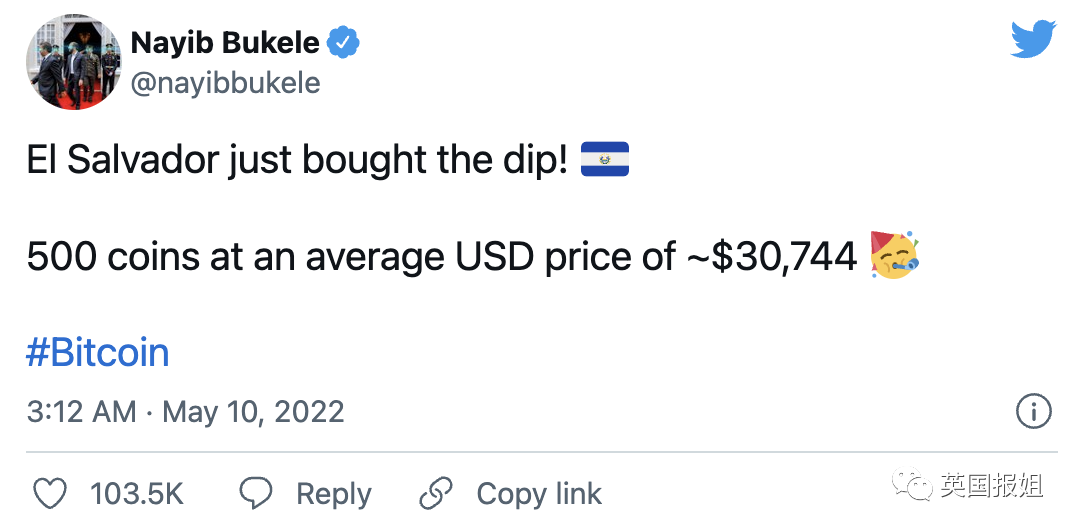Screen dimensions: 1078x532
Task: Click the 英国报姐 watermark text
Action: [991, 487]
